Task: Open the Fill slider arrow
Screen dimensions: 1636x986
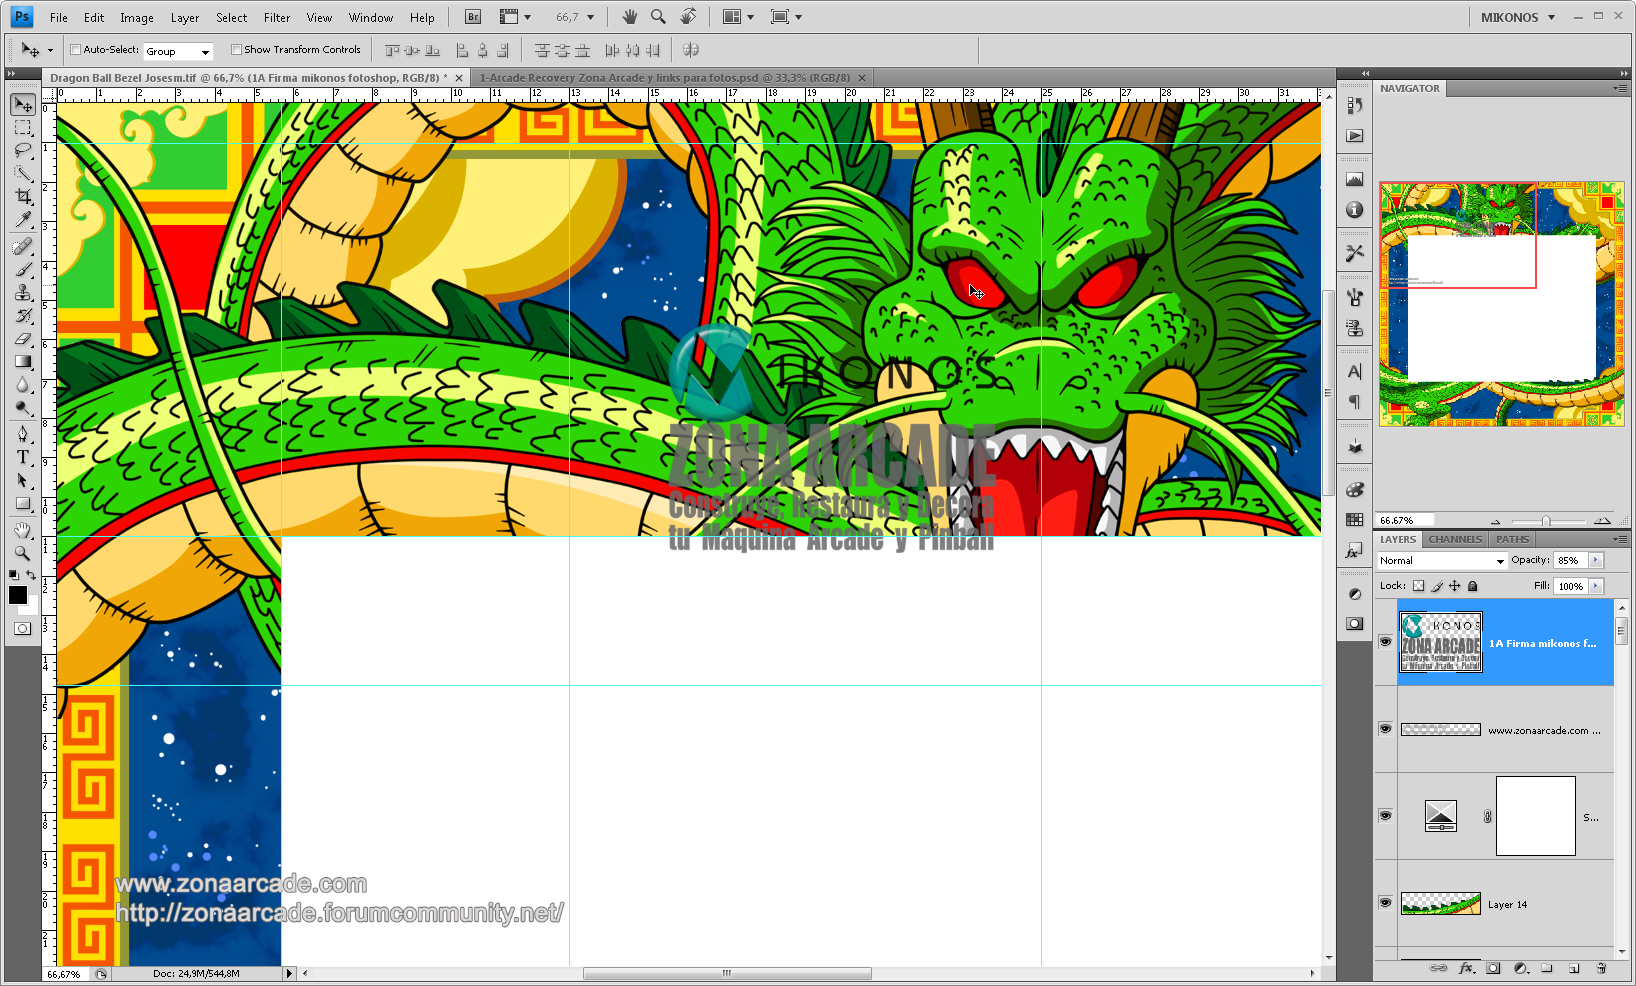Action: 1596,586
